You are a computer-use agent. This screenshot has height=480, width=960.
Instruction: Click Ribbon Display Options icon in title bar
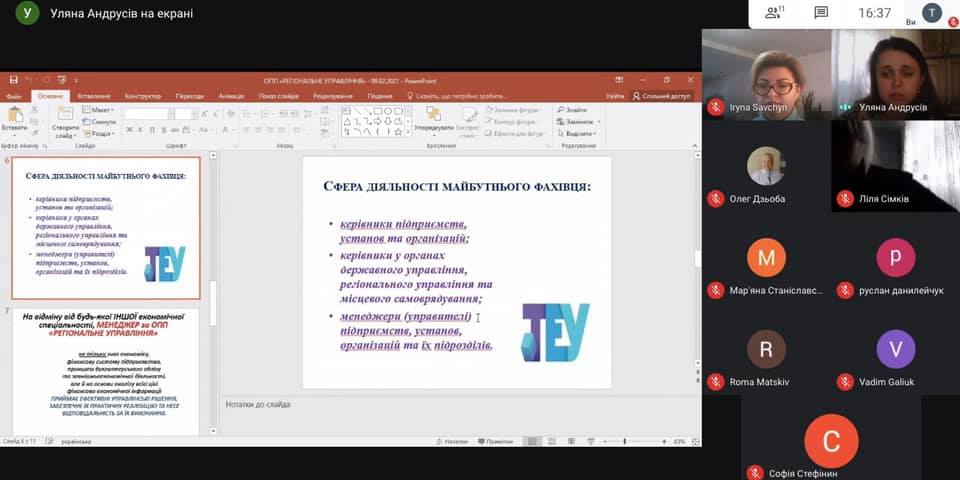click(619, 80)
